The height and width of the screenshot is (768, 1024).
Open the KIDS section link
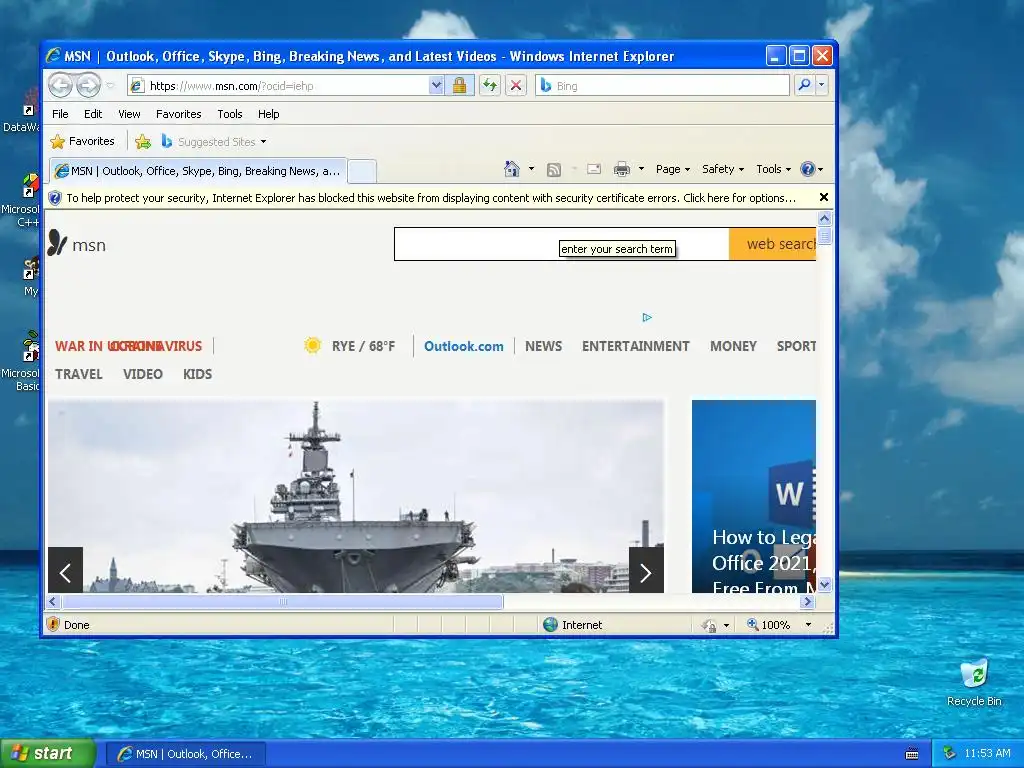(x=197, y=374)
